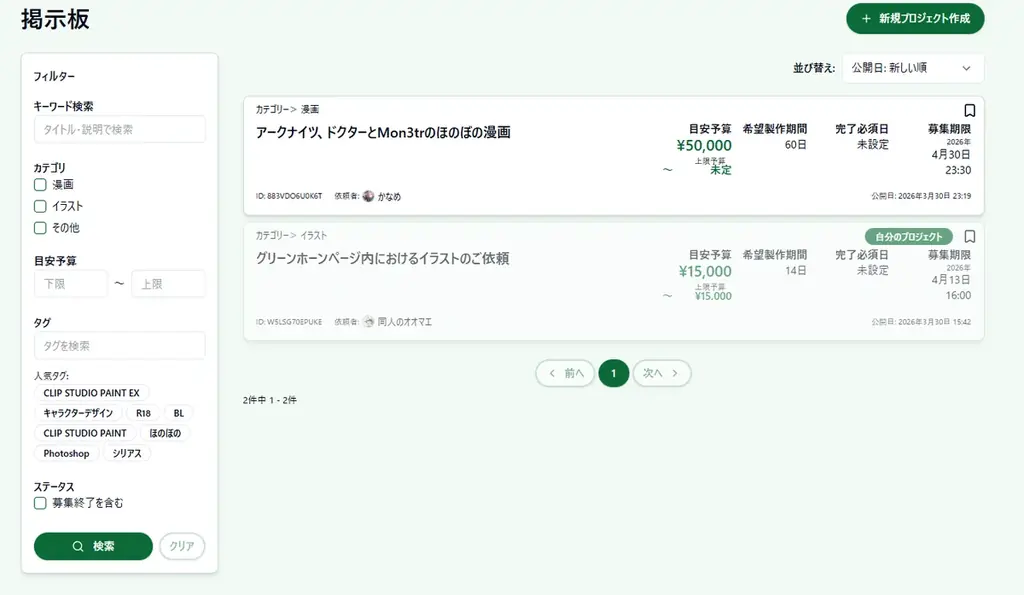Select the Photoshop tag chip

66,453
